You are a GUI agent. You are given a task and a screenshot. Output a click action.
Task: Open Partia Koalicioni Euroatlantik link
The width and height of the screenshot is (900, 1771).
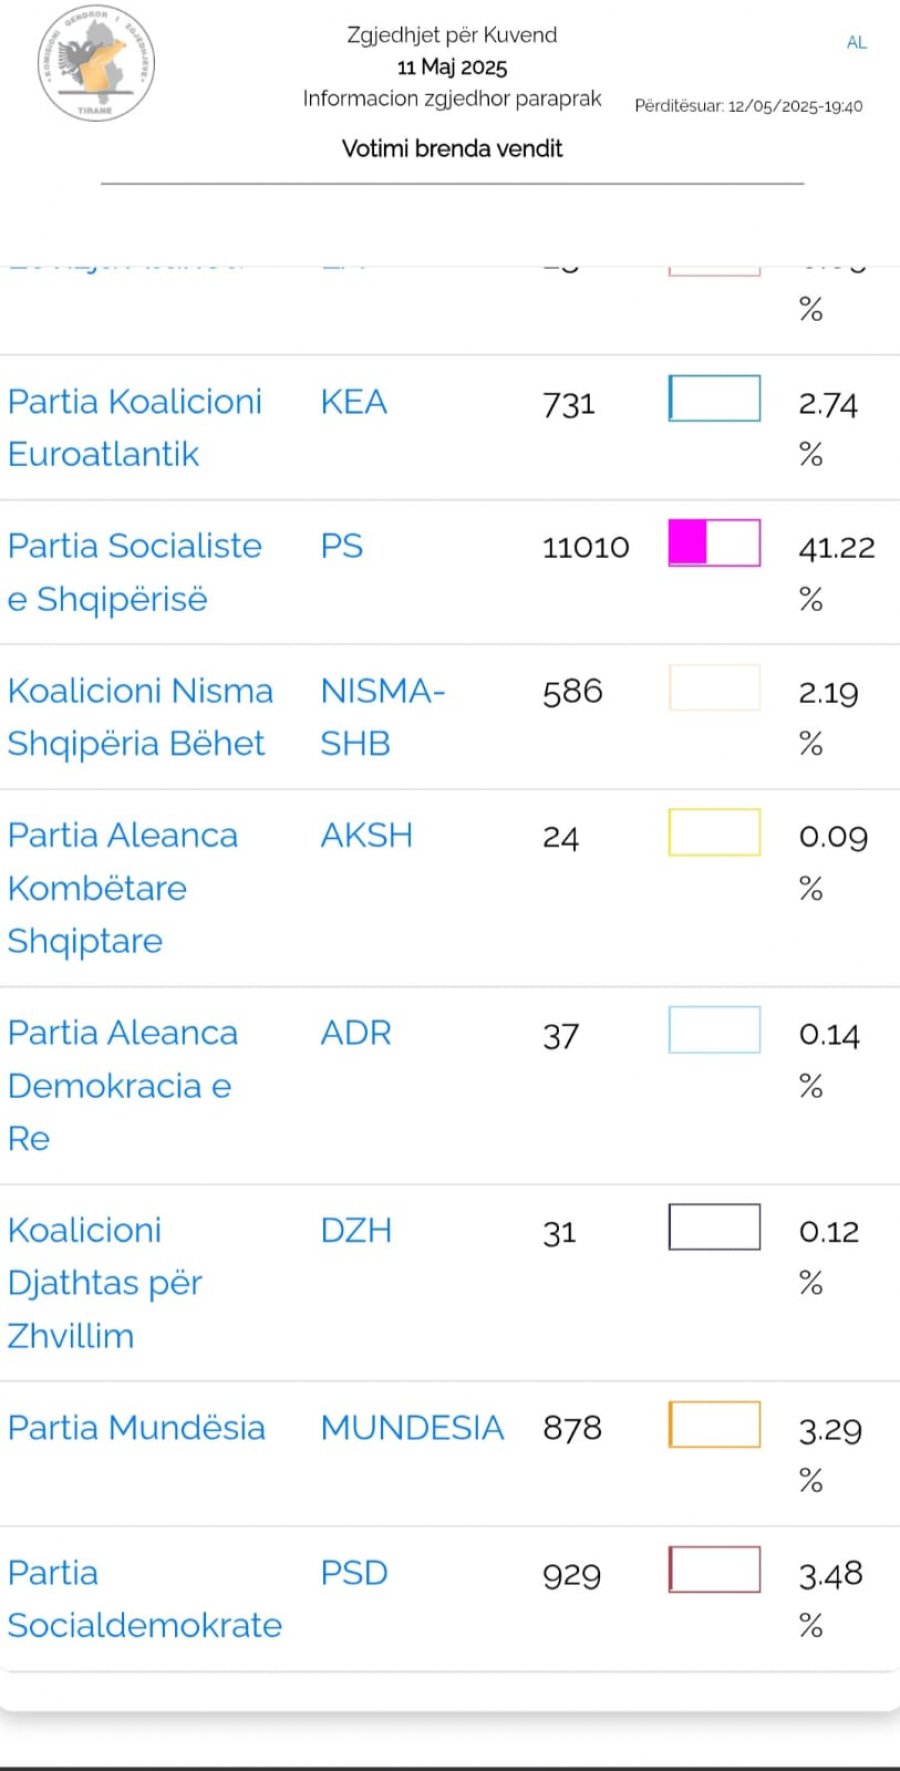coord(134,428)
